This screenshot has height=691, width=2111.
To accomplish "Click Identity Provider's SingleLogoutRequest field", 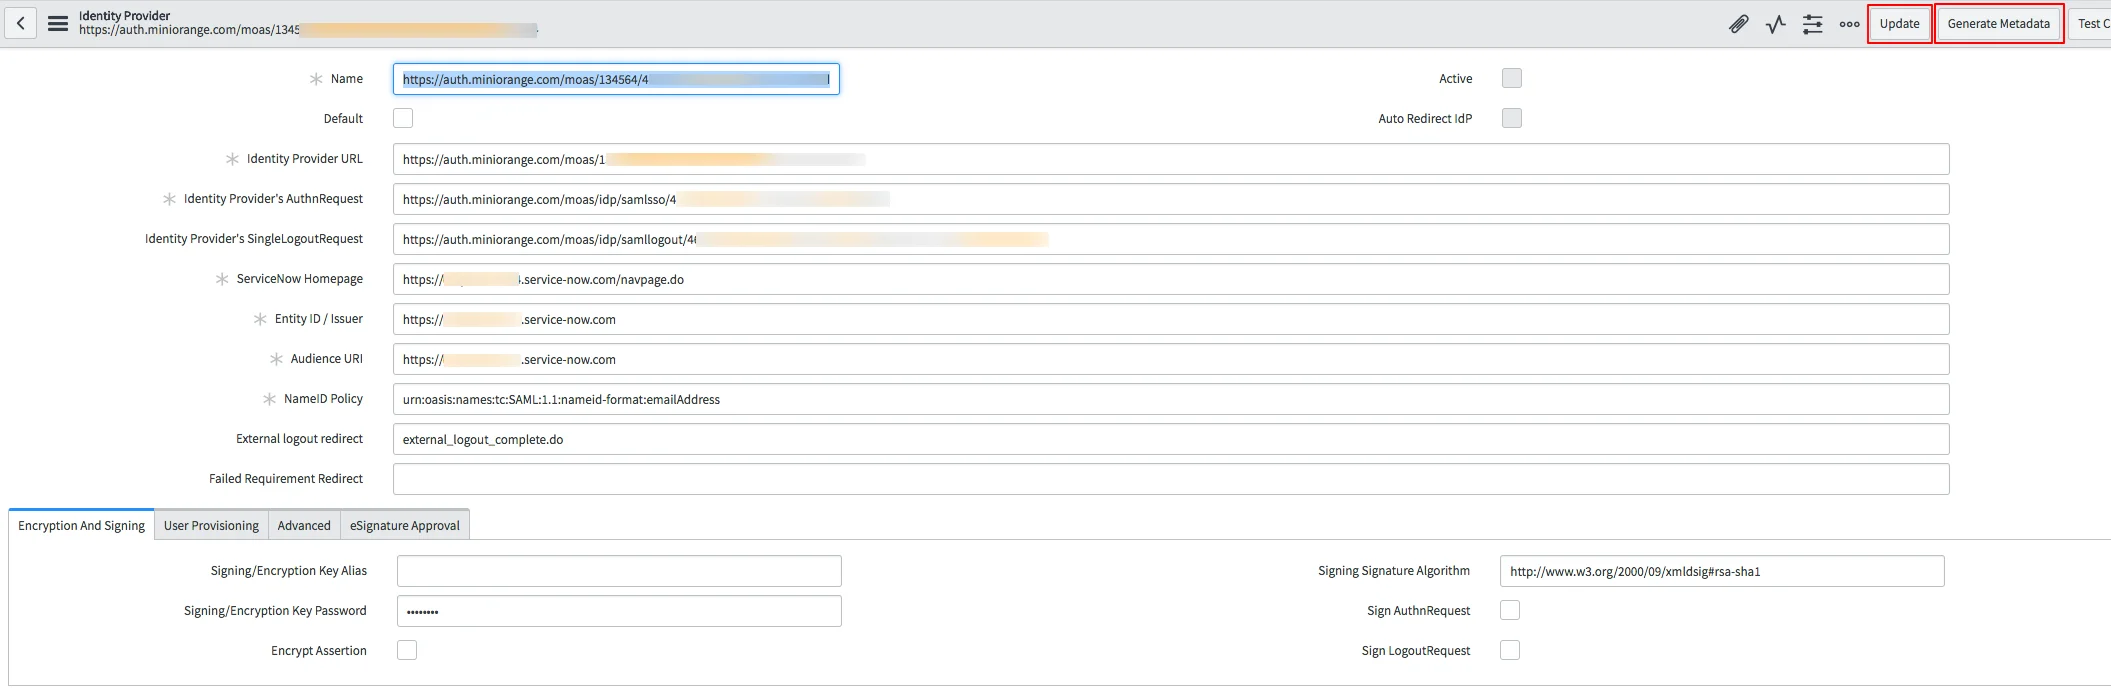I will click(x=1171, y=239).
